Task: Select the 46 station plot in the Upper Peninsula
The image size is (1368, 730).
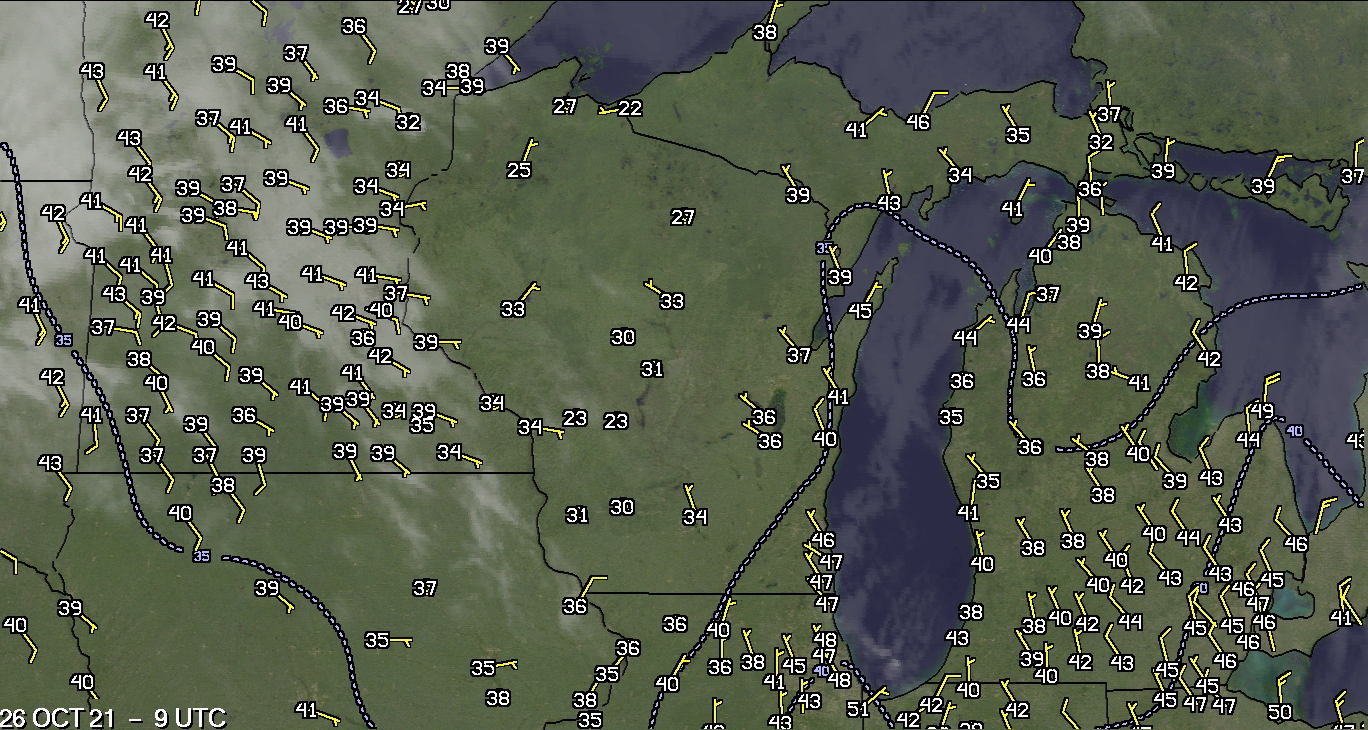Action: click(918, 122)
